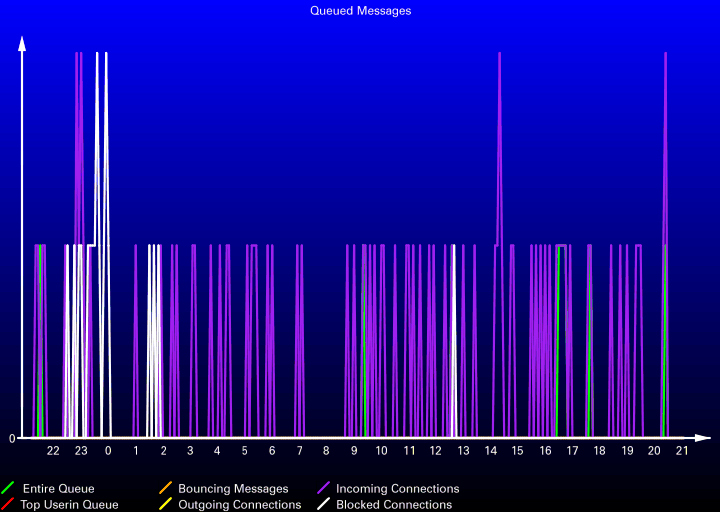Click the hour 22 label on x-axis
This screenshot has height=512, width=720.
coord(54,451)
